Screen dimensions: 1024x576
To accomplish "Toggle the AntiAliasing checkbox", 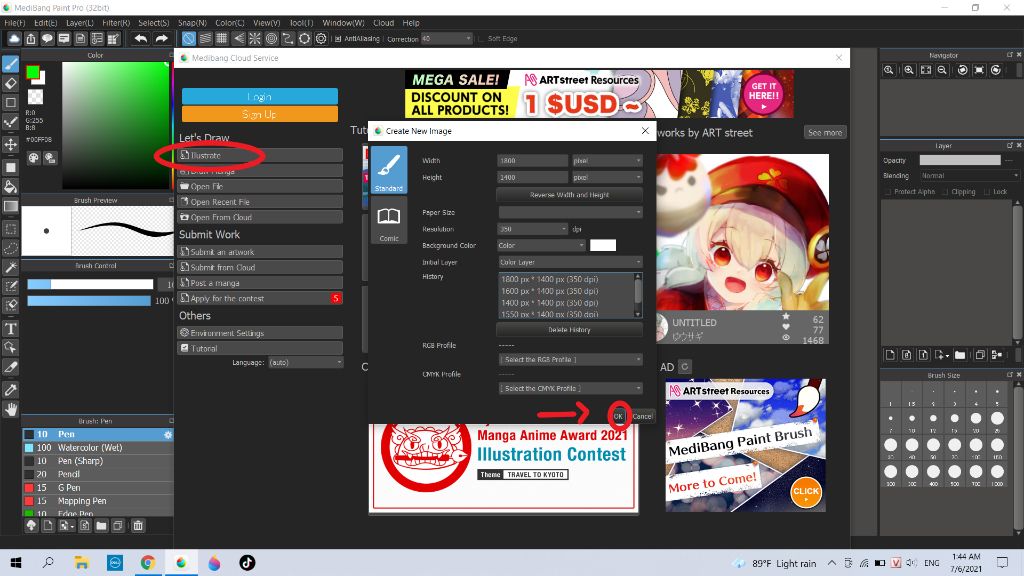I will click(338, 39).
